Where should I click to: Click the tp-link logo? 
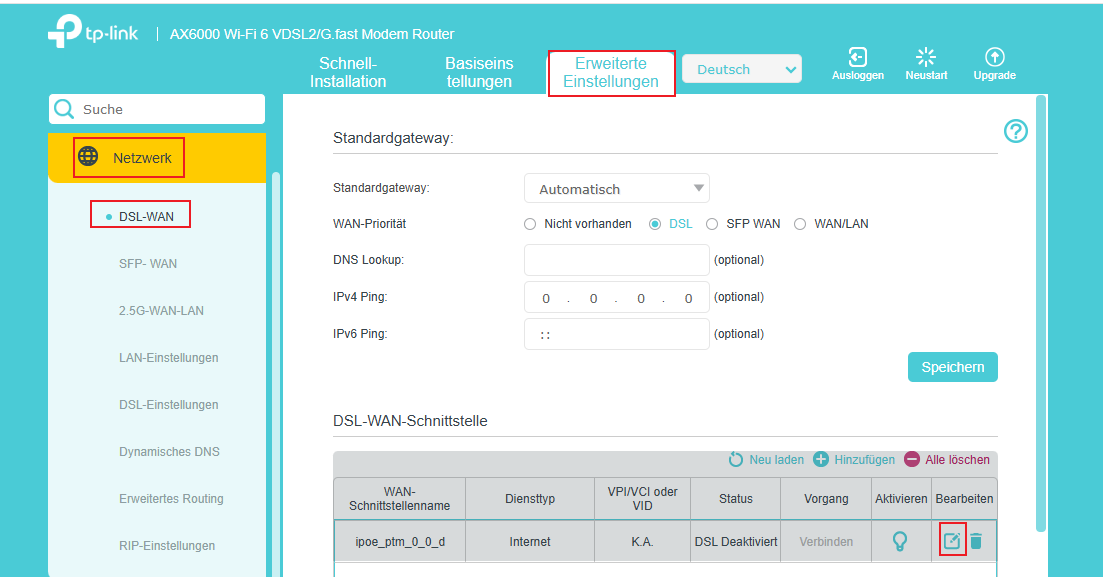[93, 32]
